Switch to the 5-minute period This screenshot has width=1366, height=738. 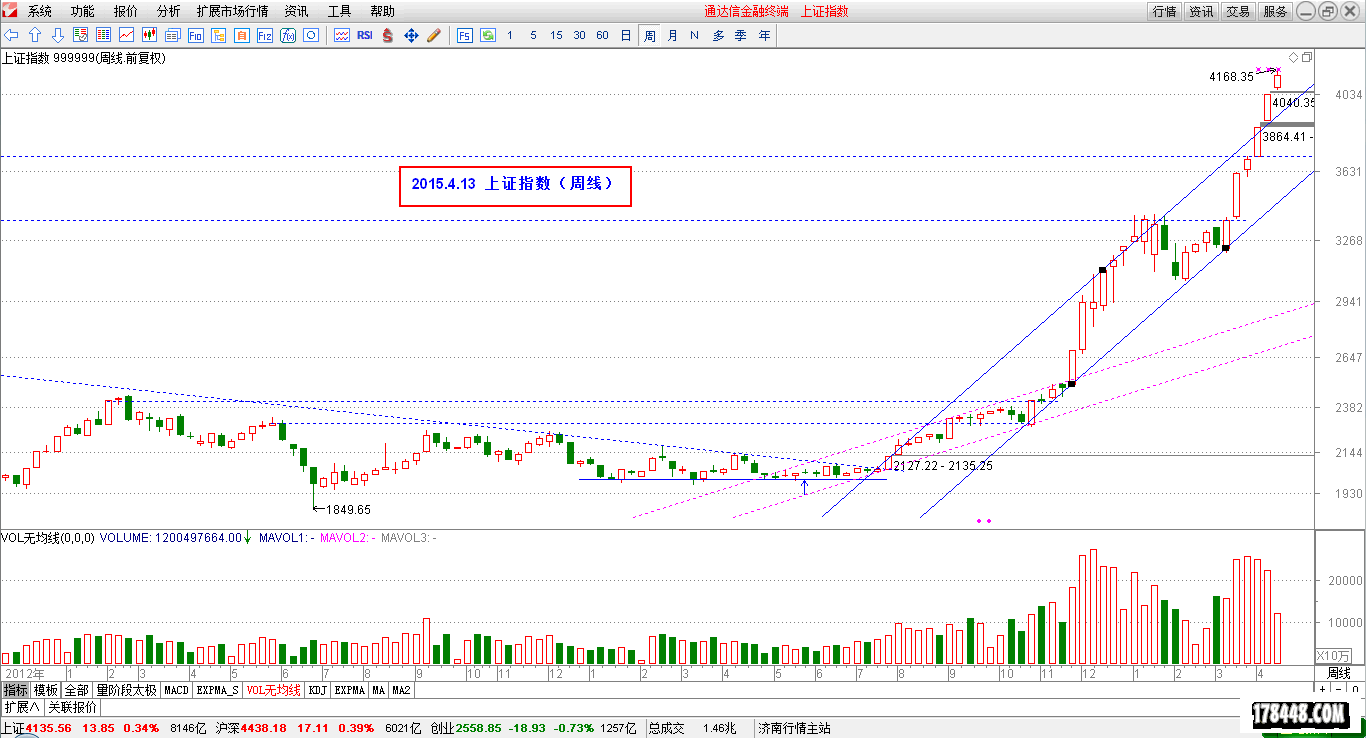pos(533,35)
